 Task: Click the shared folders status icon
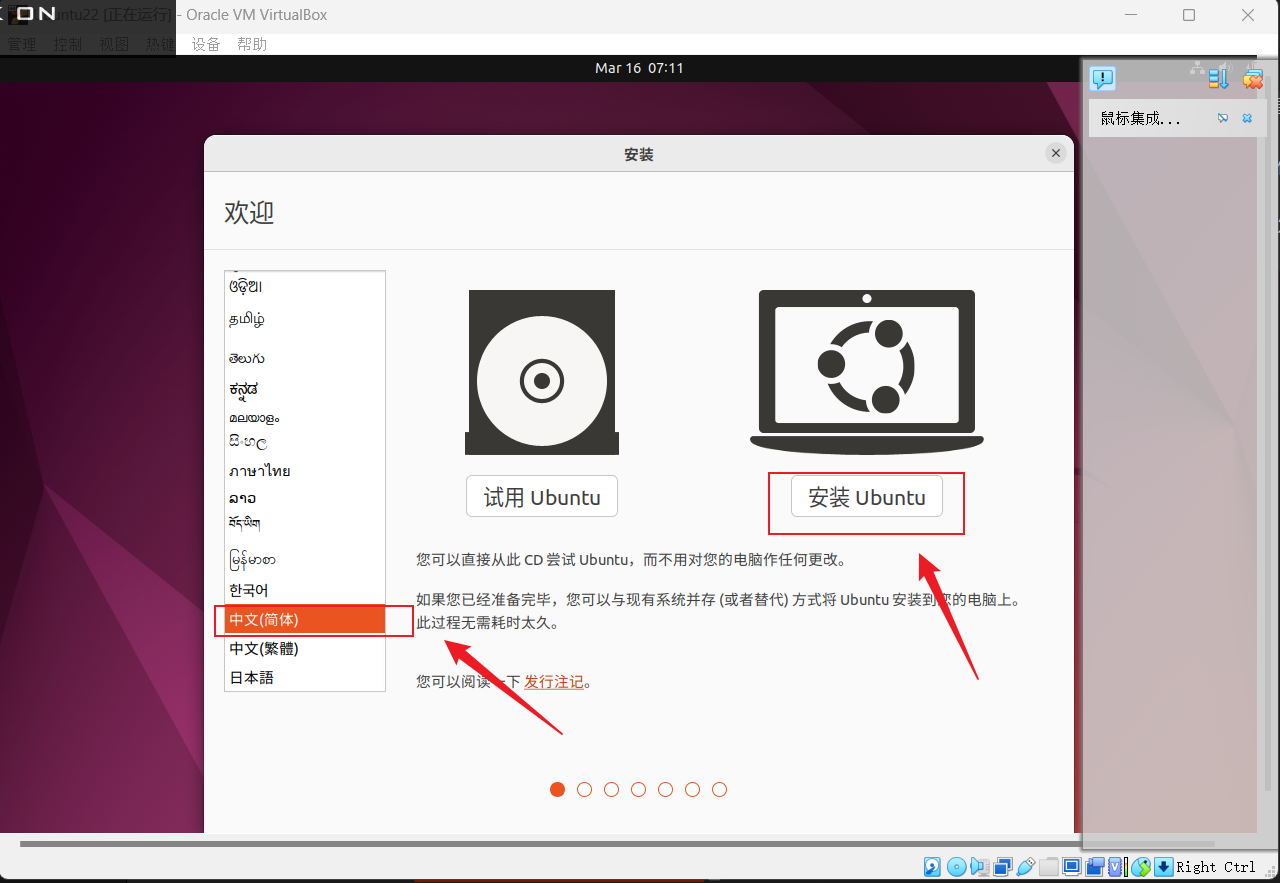click(x=1049, y=867)
